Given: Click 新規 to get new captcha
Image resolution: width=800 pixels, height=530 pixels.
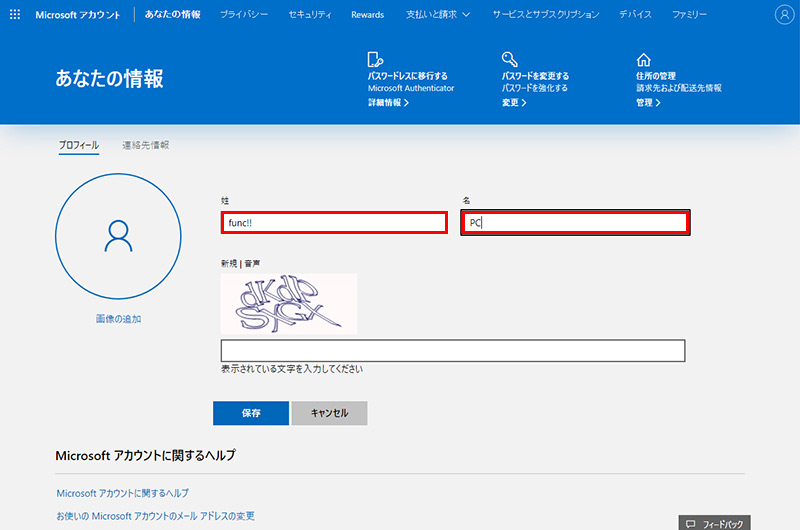Looking at the screenshot, I should 229,263.
